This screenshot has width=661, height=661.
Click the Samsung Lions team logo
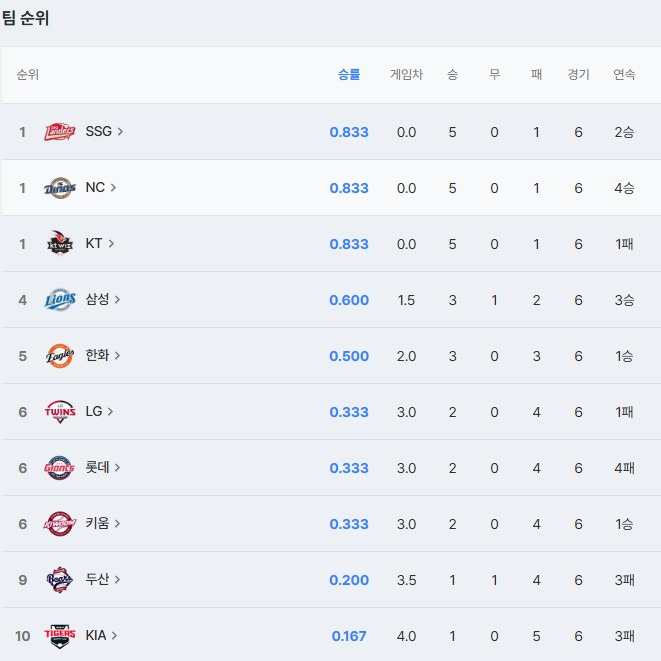(60, 300)
